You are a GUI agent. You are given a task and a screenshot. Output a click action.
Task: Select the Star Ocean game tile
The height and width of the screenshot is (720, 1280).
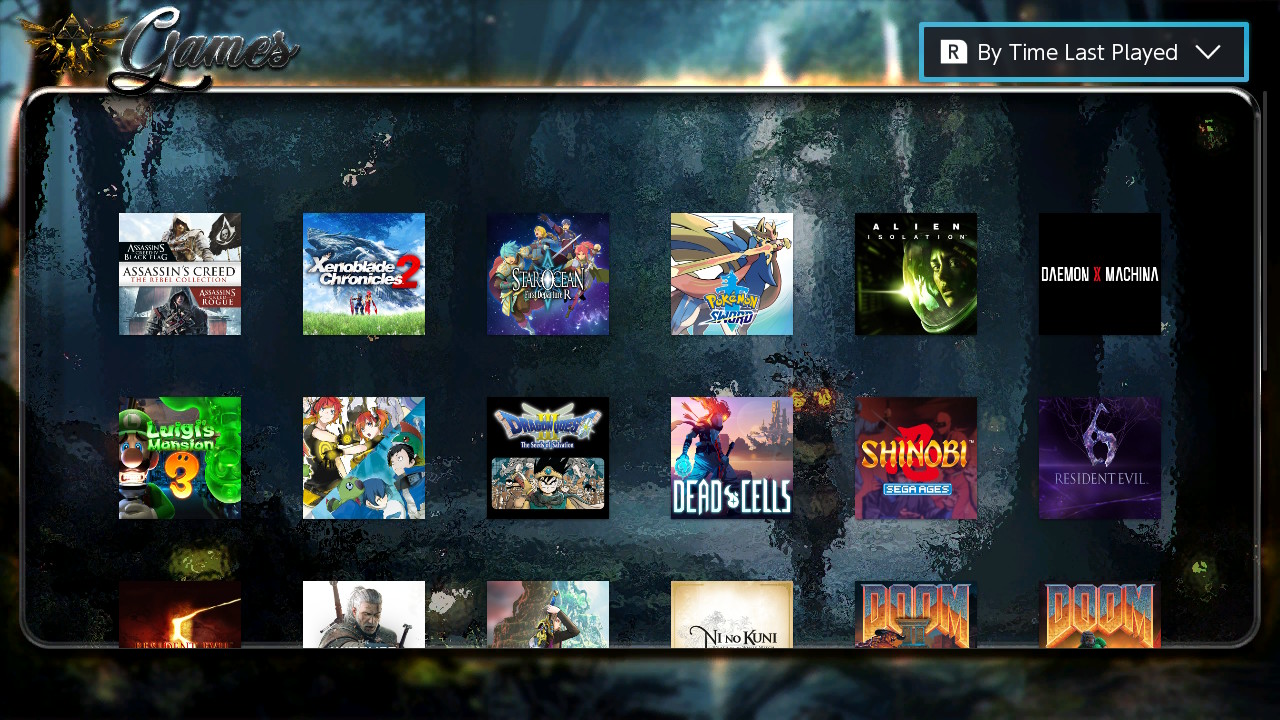pyautogui.click(x=548, y=274)
